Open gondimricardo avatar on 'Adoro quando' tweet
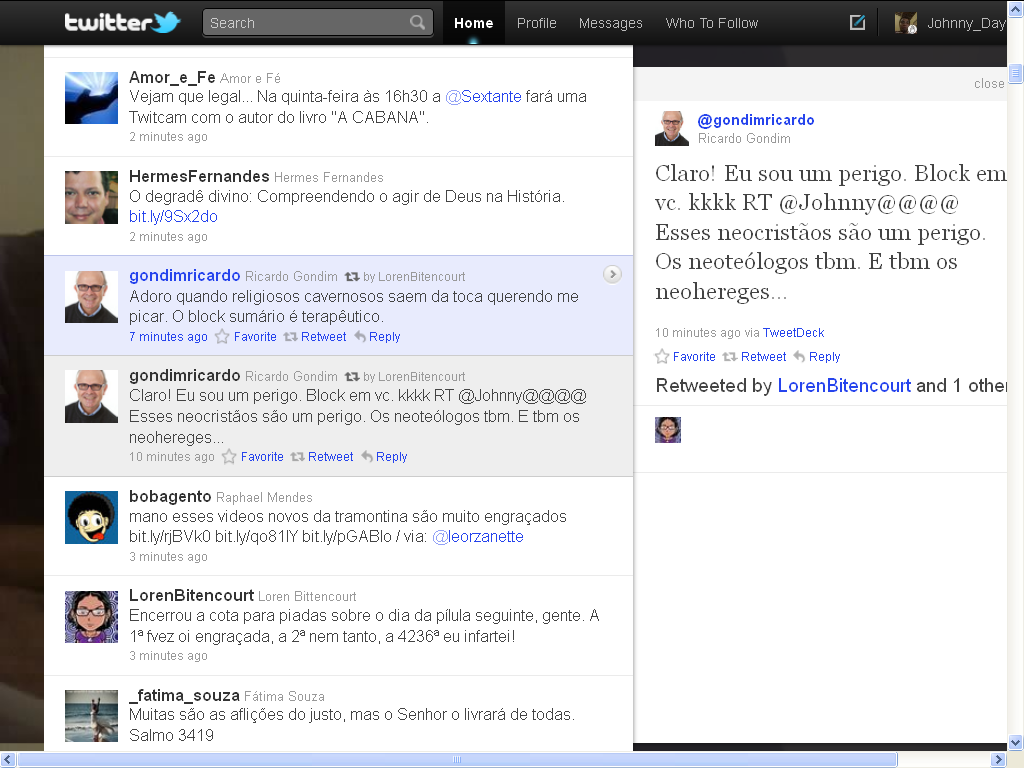The image size is (1024, 768). (x=91, y=297)
